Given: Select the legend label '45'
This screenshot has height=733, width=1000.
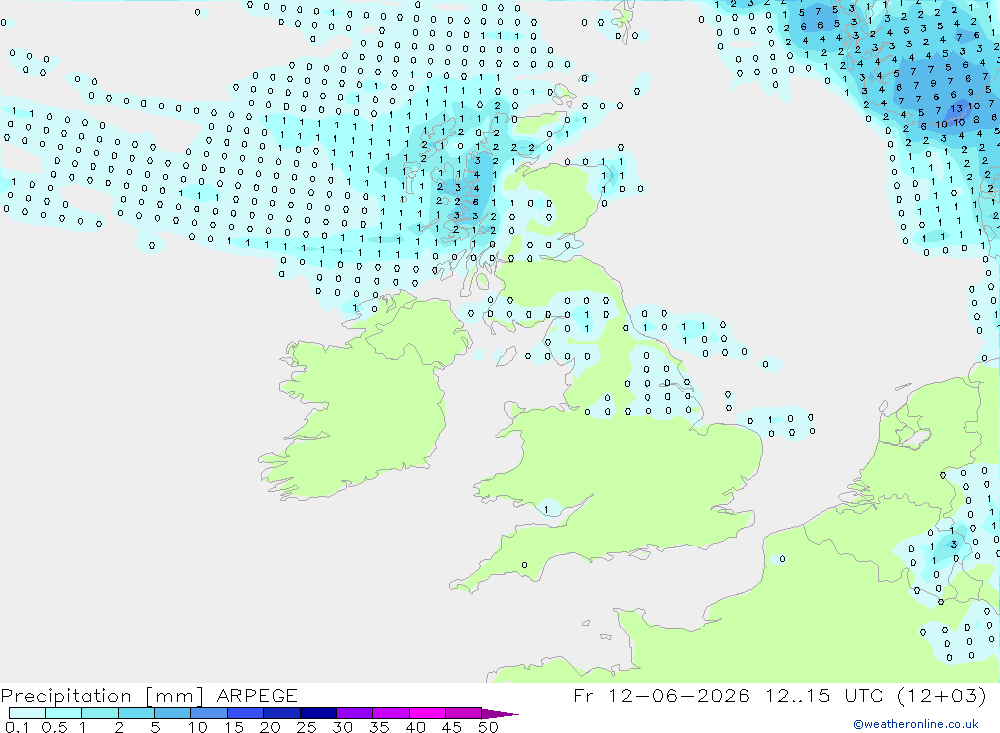Looking at the screenshot, I should click(452, 727).
